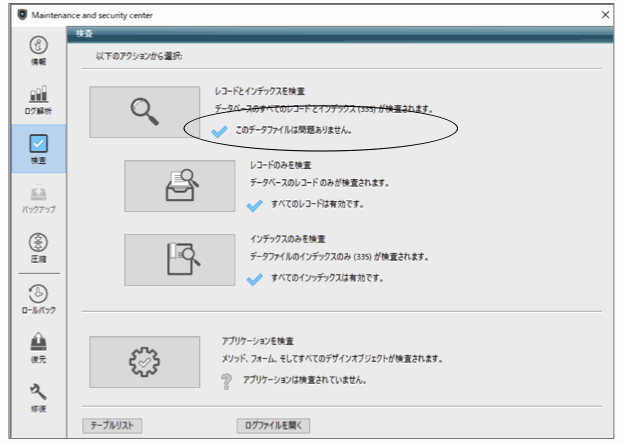Click the shield icon in title bar
The width and height of the screenshot is (626, 445).
(x=22, y=15)
